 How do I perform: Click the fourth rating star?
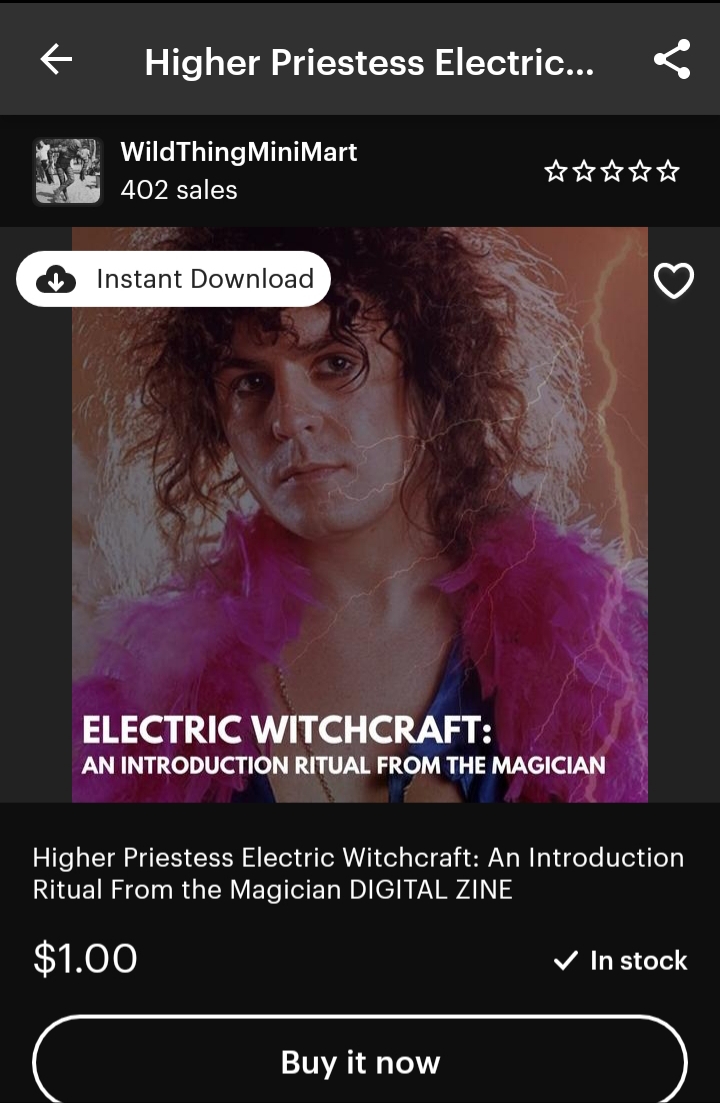[x=640, y=171]
